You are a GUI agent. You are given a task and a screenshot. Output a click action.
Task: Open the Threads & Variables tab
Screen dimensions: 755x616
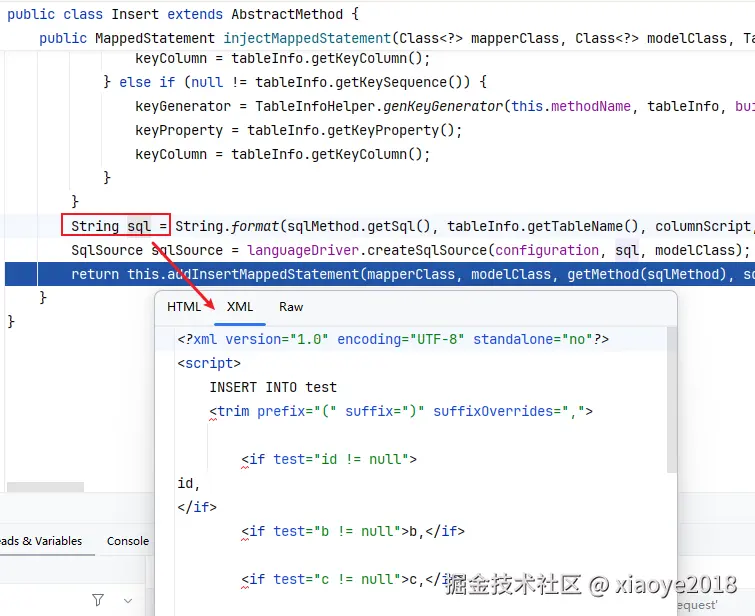pyautogui.click(x=41, y=541)
